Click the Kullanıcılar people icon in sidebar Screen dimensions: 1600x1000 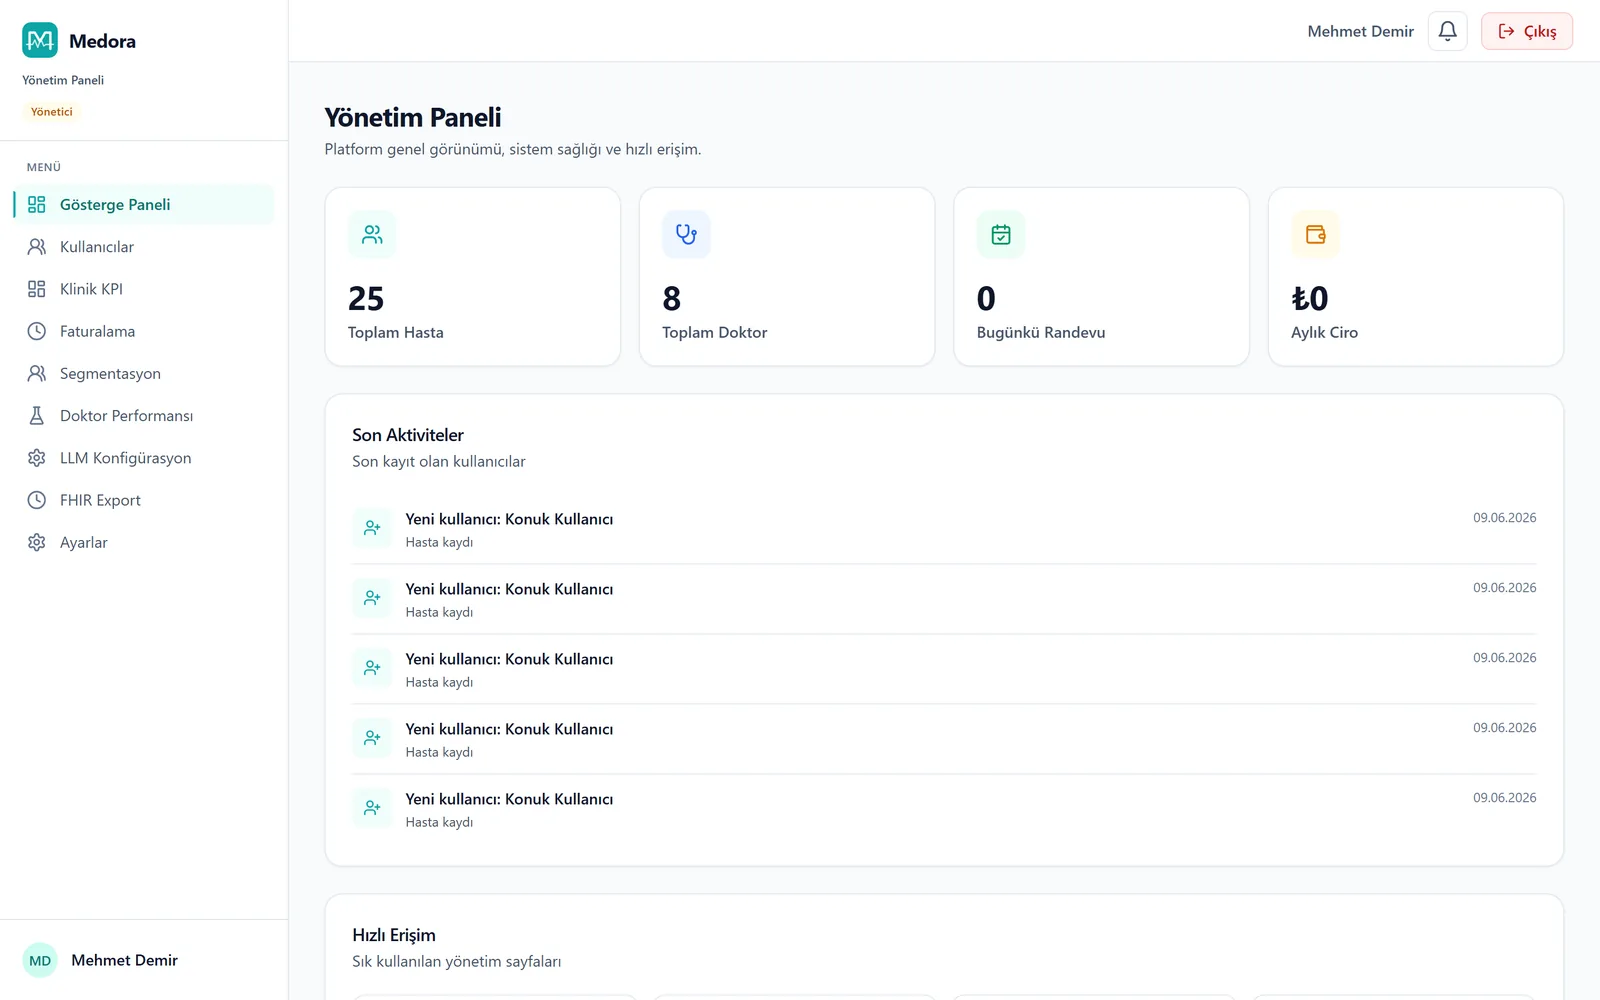tap(37, 246)
